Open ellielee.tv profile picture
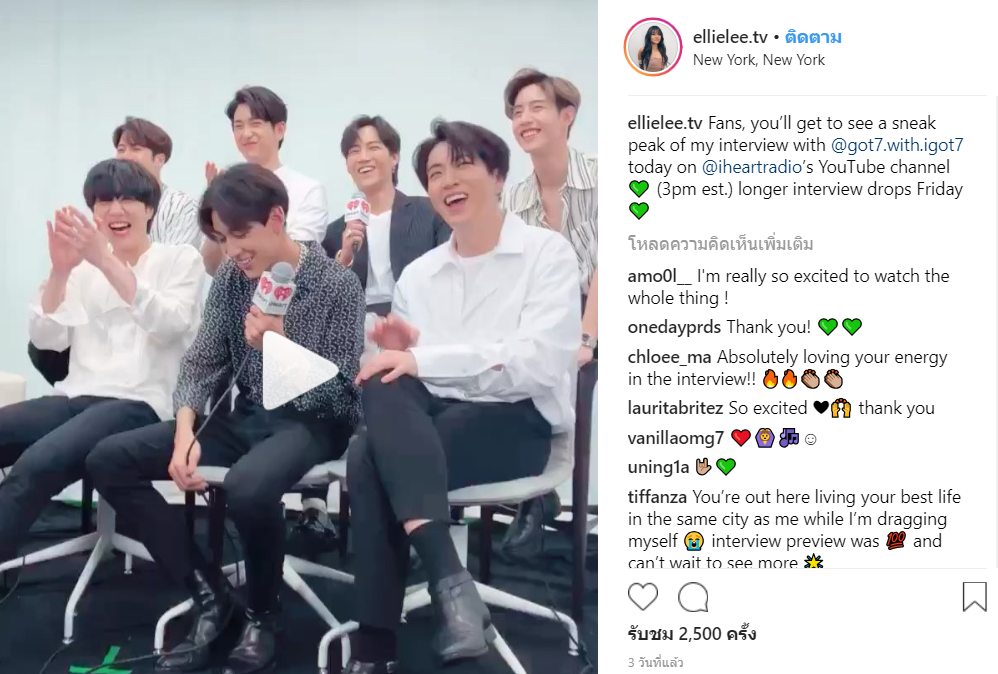Screen dimensions: 998x674 pos(653,47)
